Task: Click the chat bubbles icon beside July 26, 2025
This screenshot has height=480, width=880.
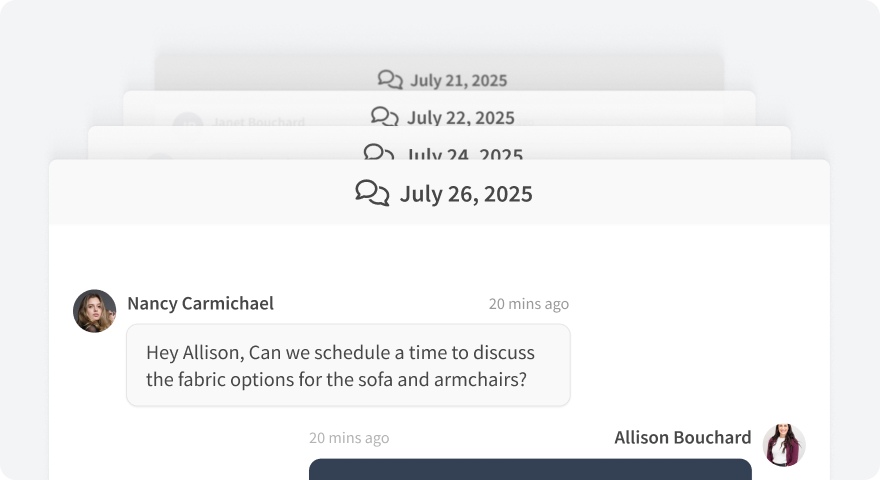Action: point(372,193)
